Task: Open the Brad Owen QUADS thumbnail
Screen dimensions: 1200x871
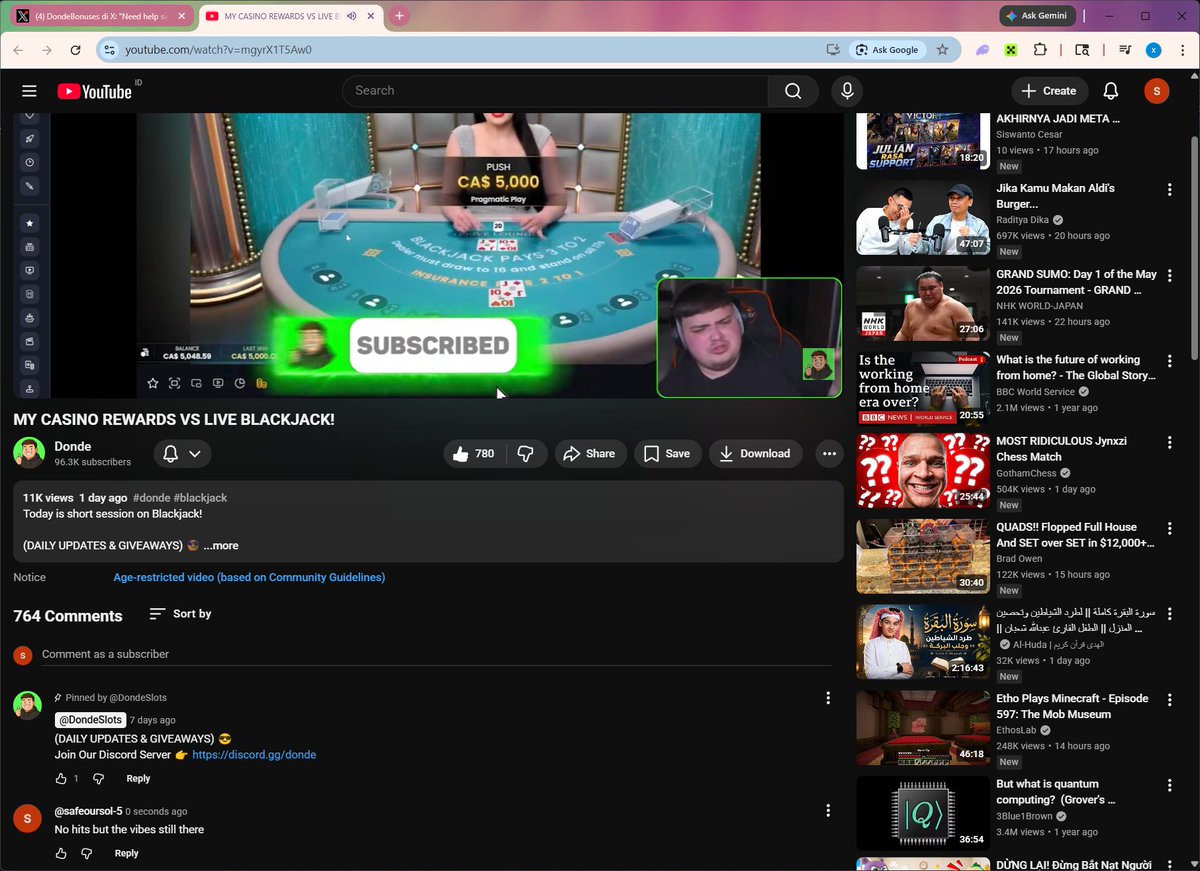Action: (923, 556)
